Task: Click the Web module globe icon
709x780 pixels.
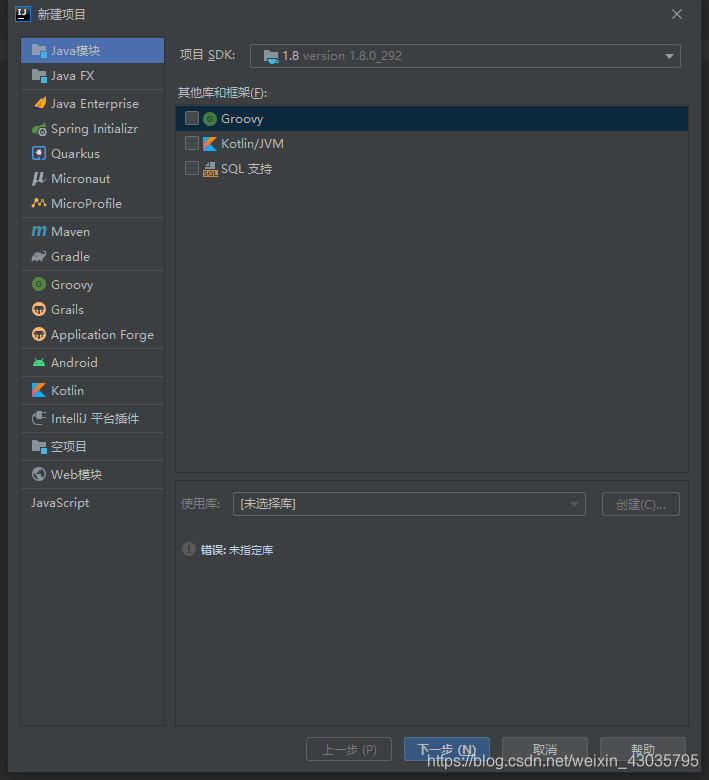Action: point(39,474)
